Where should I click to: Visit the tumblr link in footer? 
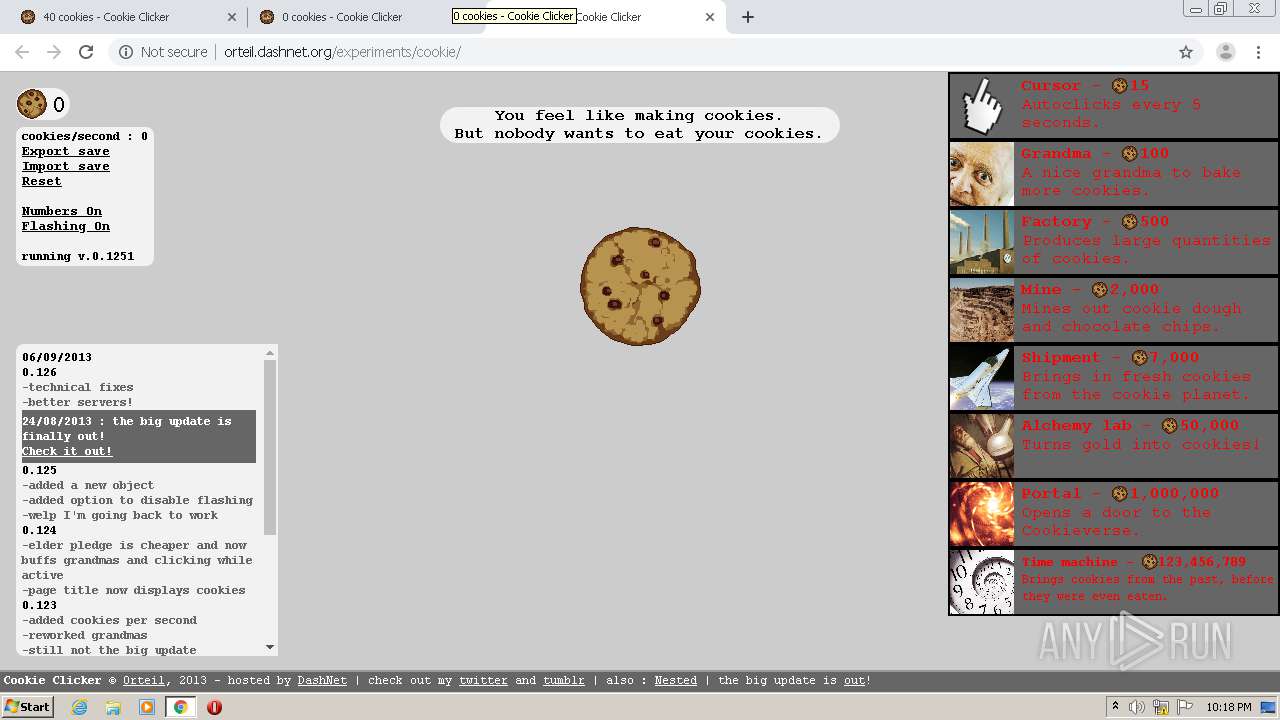(x=564, y=680)
